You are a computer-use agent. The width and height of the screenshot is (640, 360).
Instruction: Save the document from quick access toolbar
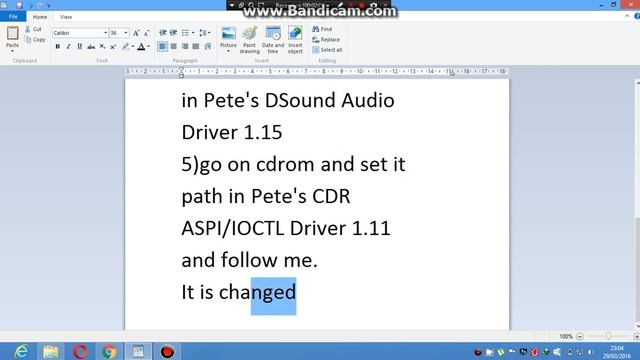pos(19,5)
